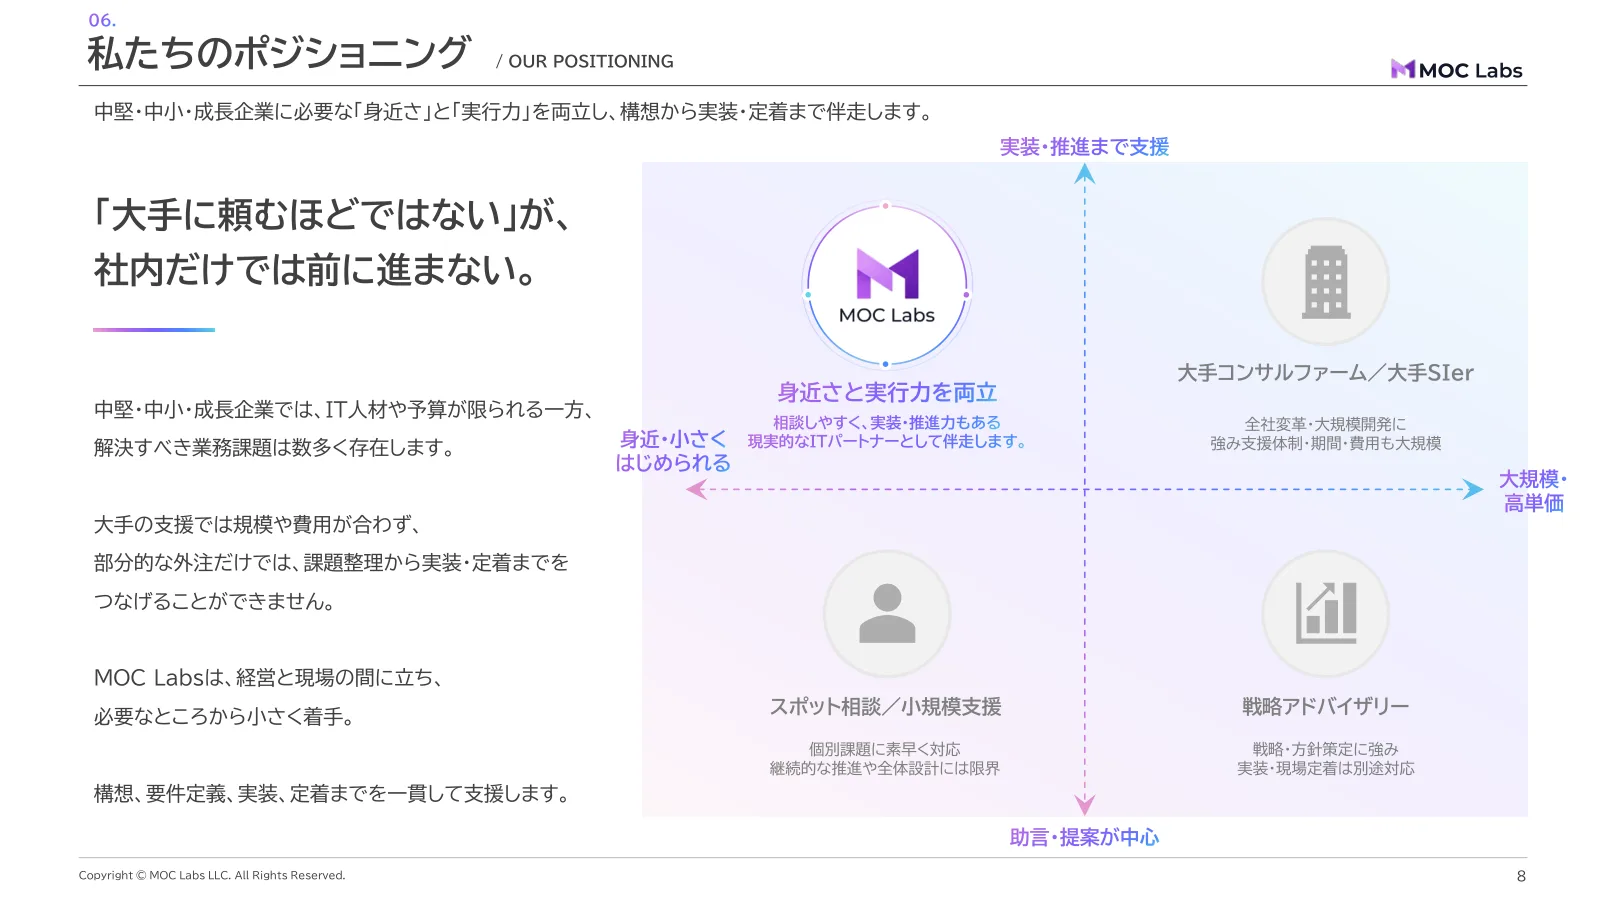Click the page number 8
This screenshot has width=1600, height=900.
(x=1521, y=876)
